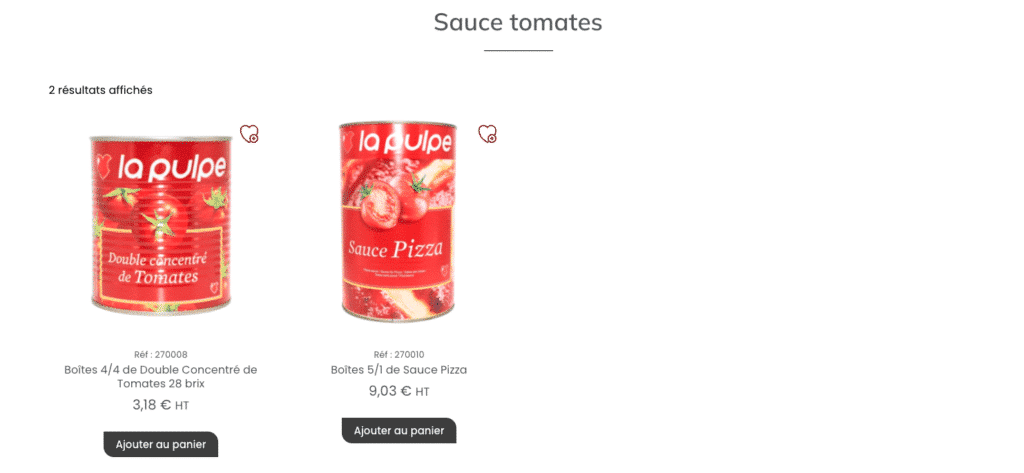Add the 3,18 € product to cart
The height and width of the screenshot is (473, 1024).
pos(161,444)
